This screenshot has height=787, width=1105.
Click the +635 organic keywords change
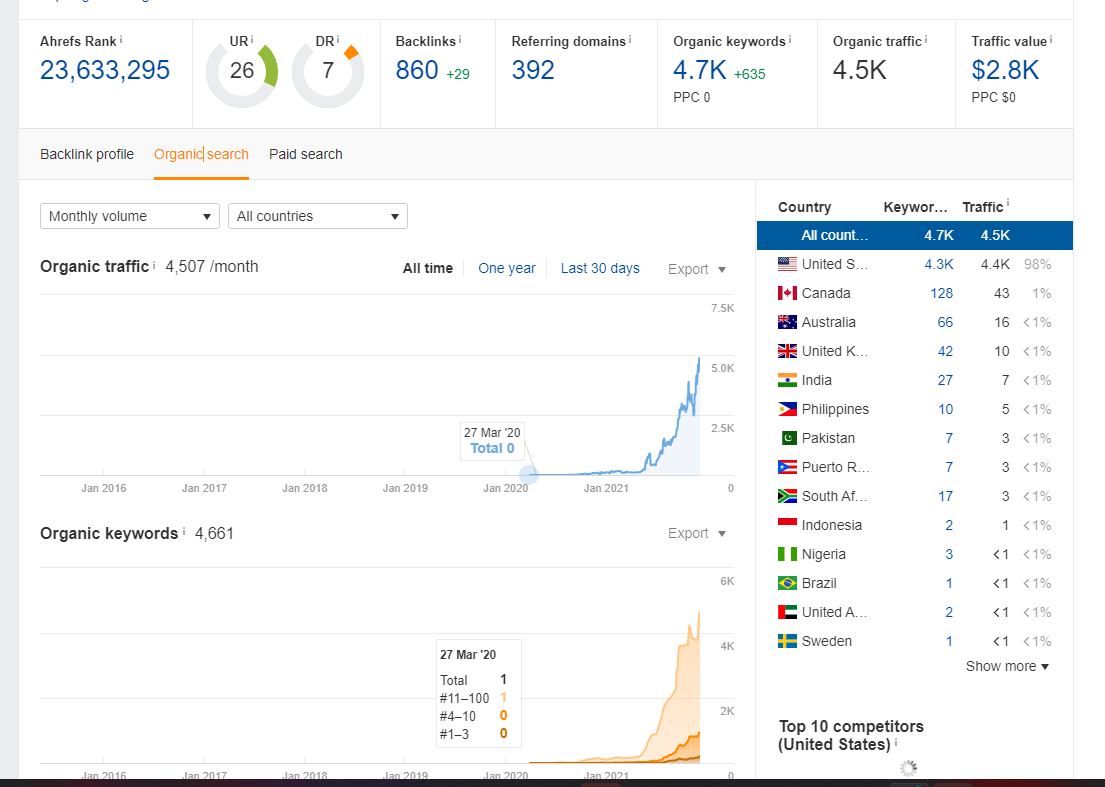coord(749,74)
